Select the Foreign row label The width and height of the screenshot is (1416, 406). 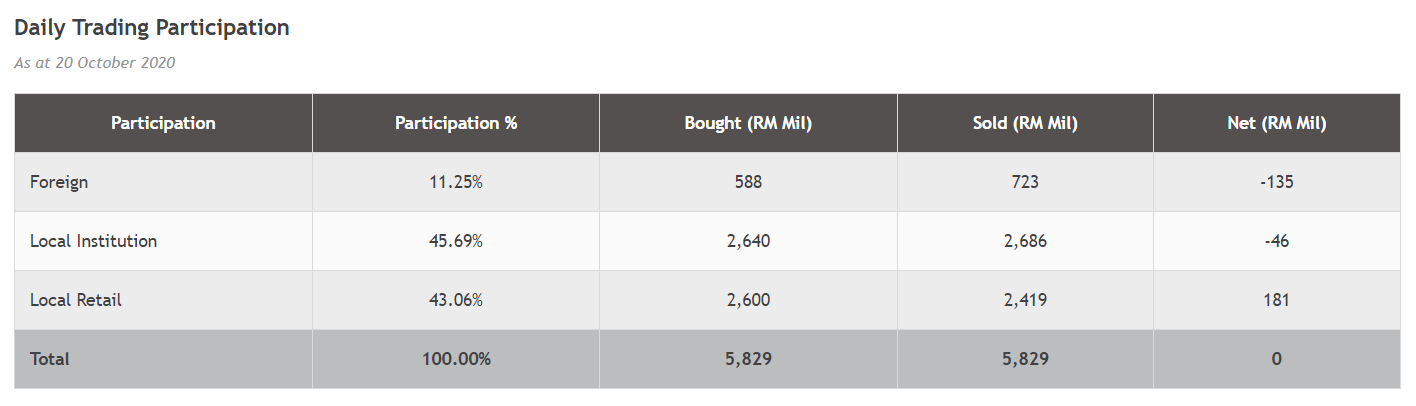59,182
